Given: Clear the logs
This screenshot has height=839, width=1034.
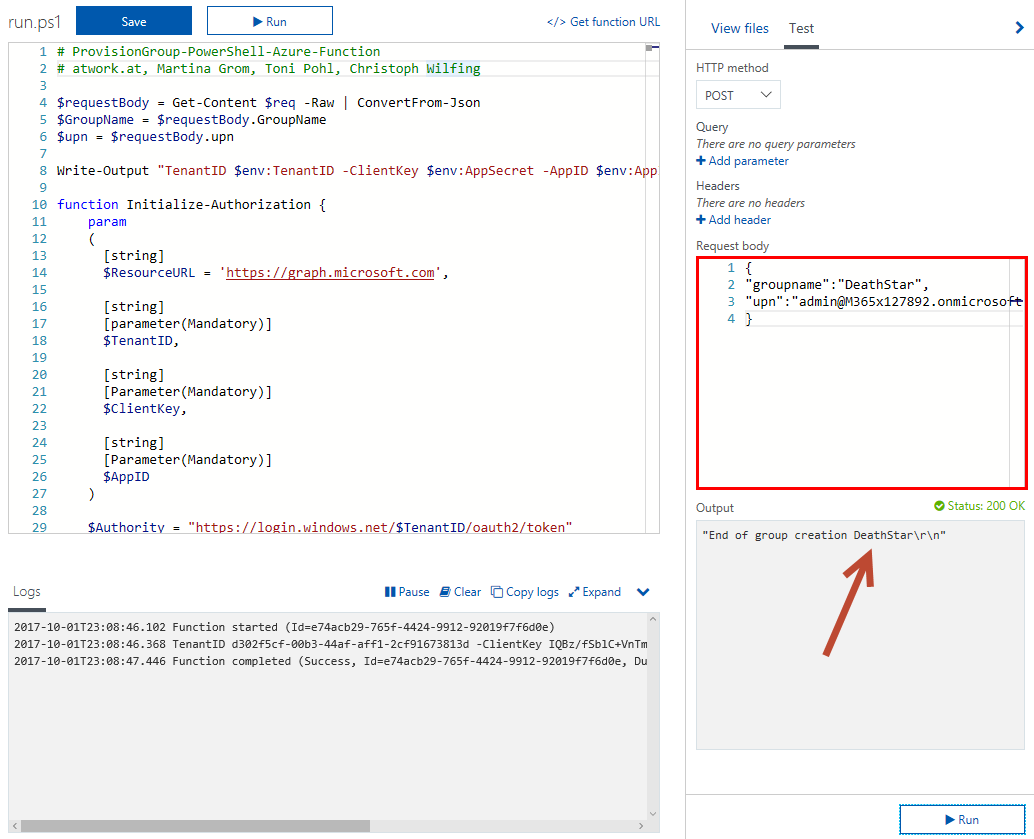Looking at the screenshot, I should pyautogui.click(x=460, y=592).
